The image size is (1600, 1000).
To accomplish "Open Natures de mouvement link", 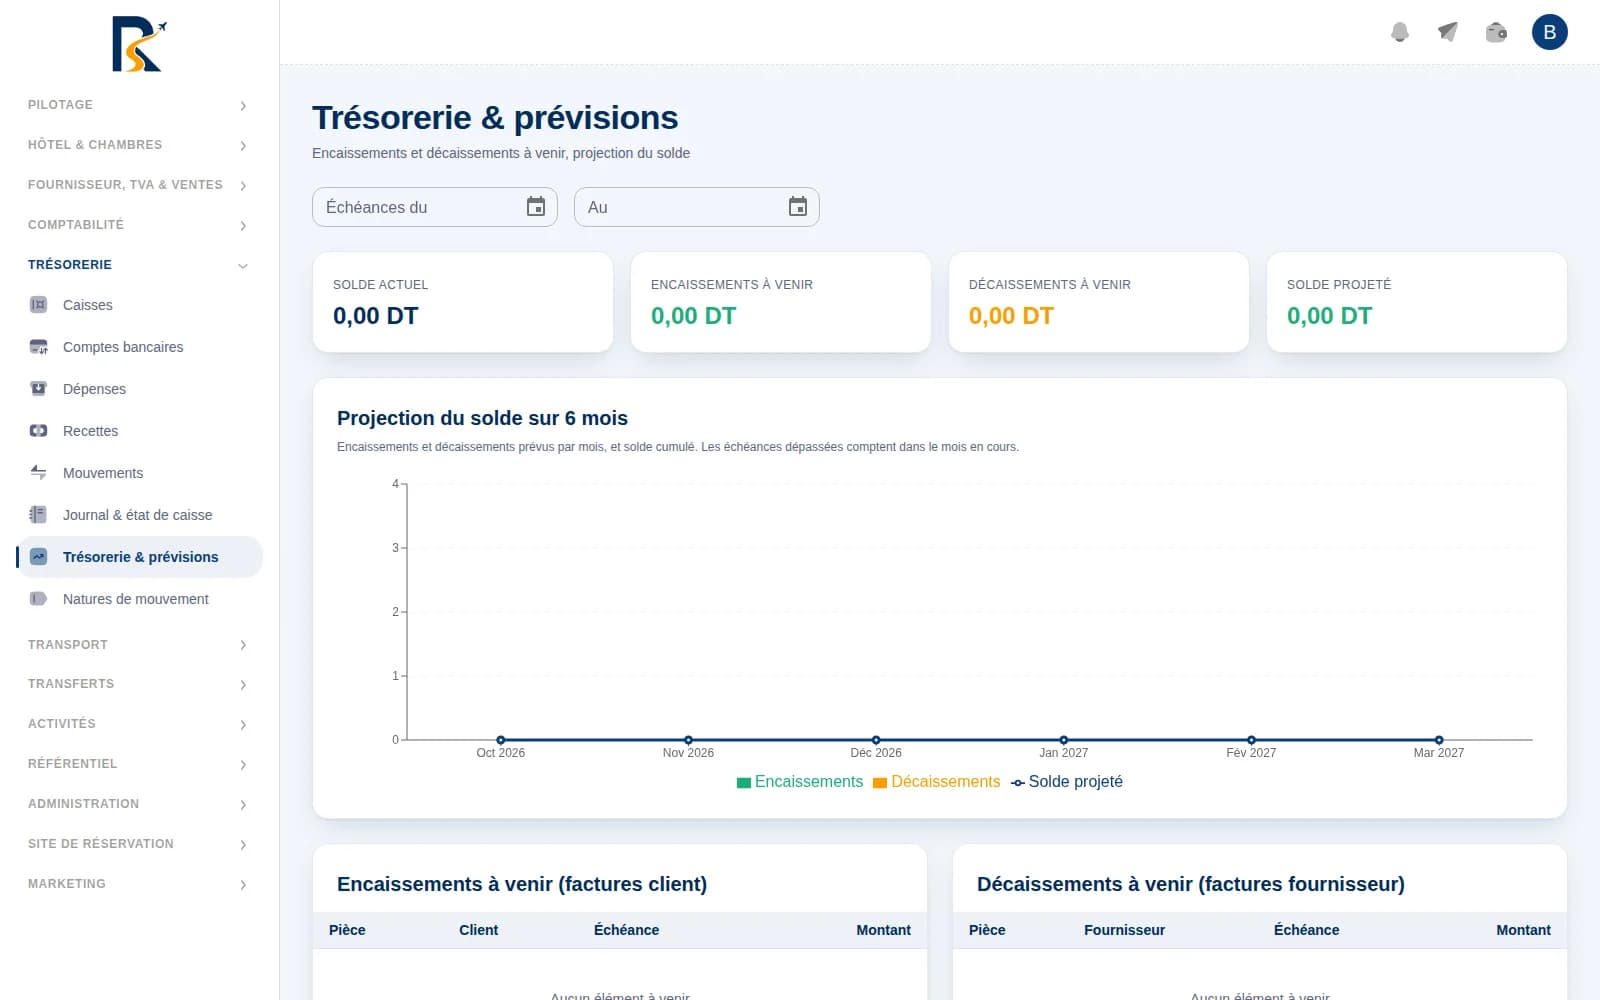I will tap(139, 599).
